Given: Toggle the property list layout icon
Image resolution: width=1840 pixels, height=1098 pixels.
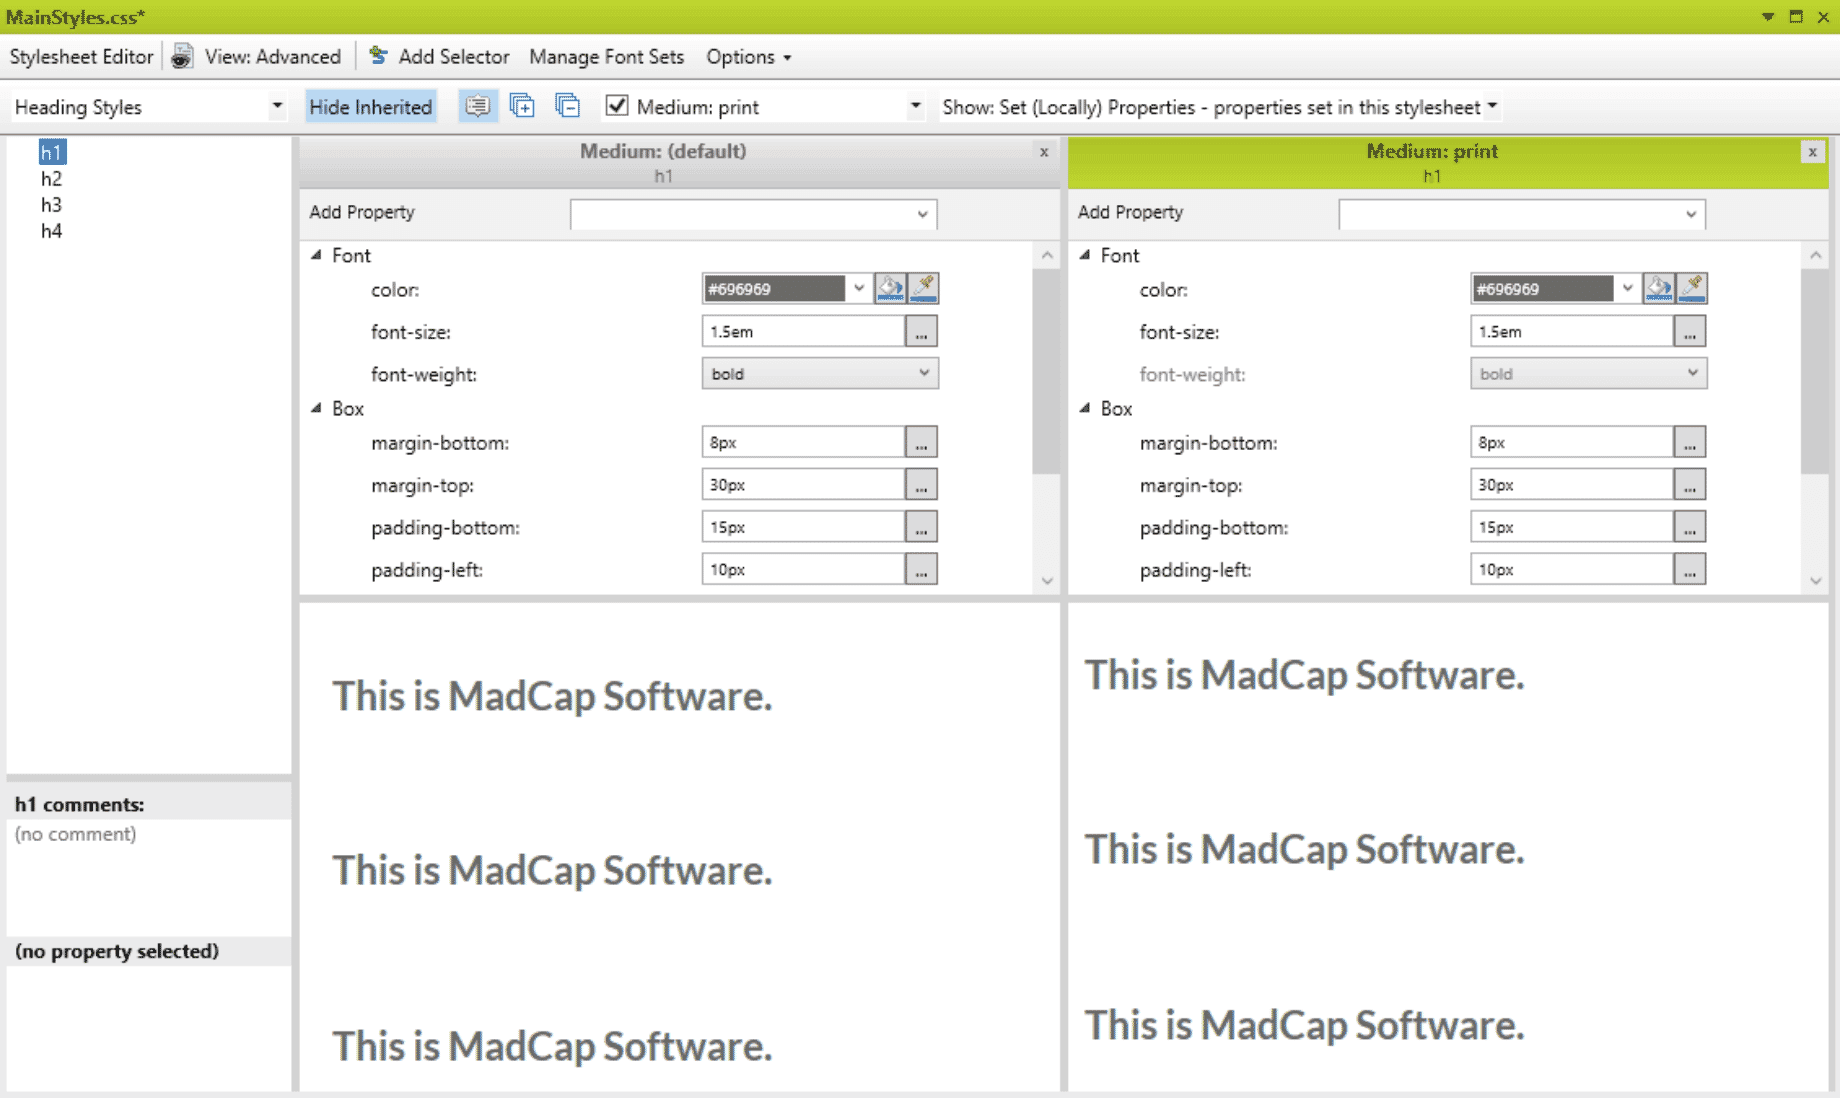Looking at the screenshot, I should point(478,106).
